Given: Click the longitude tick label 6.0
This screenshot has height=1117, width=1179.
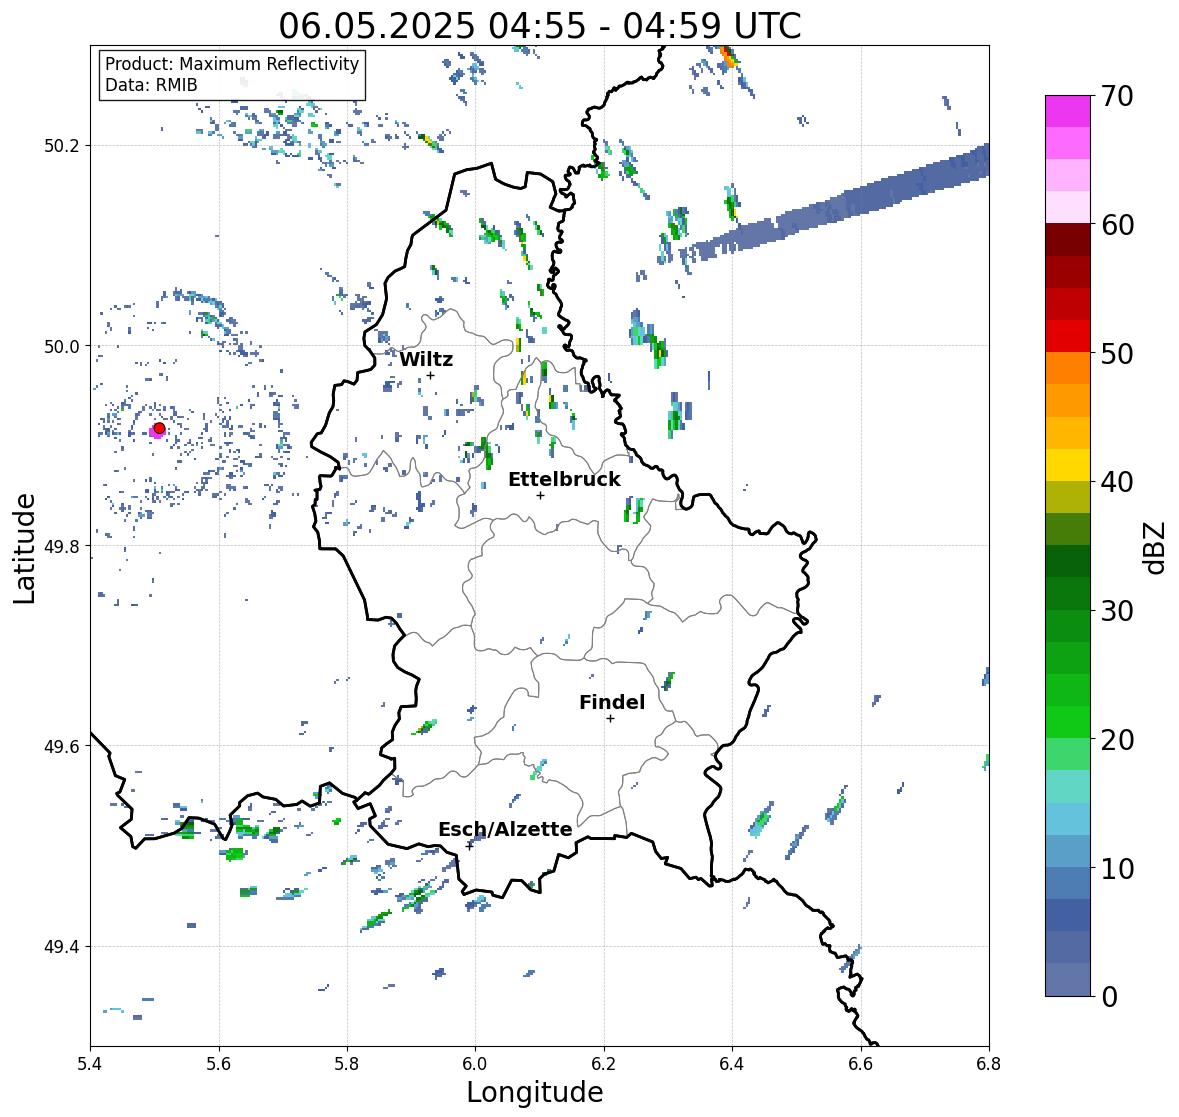Looking at the screenshot, I should pos(474,1064).
